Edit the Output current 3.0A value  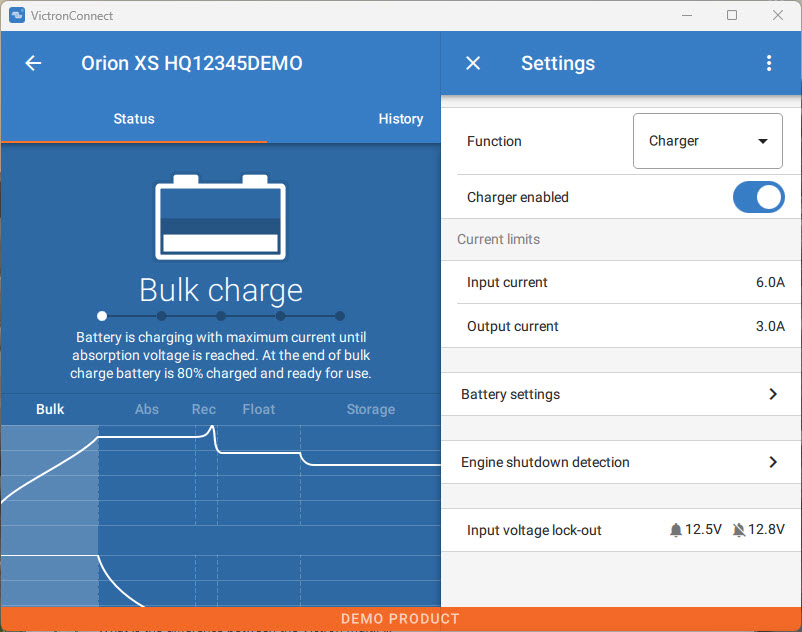pos(770,326)
